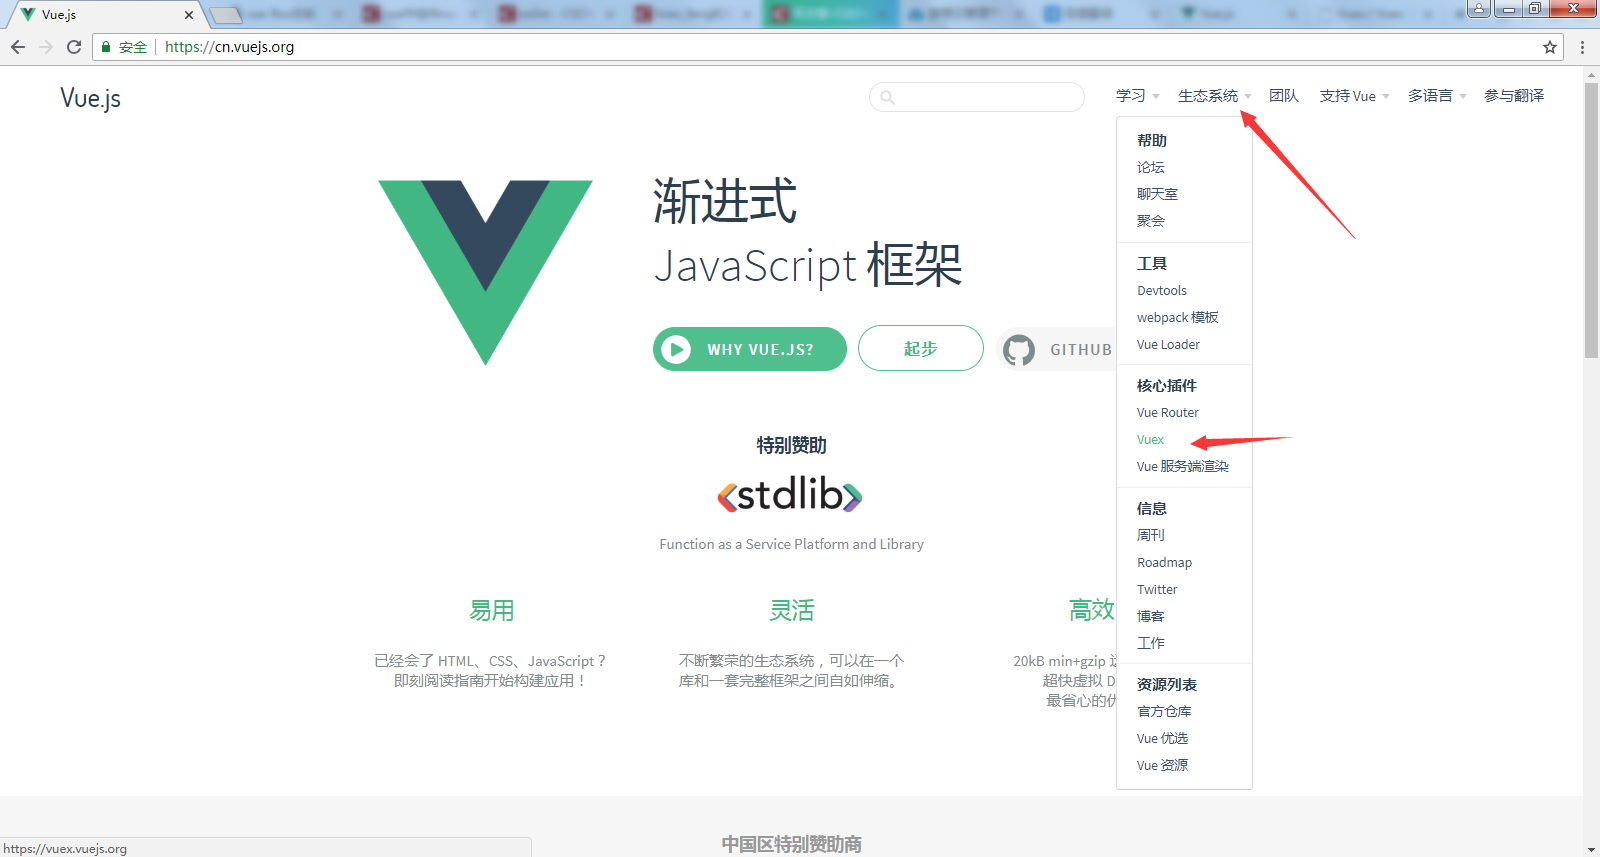Open 官方仓库 menu entry

pos(1164,712)
